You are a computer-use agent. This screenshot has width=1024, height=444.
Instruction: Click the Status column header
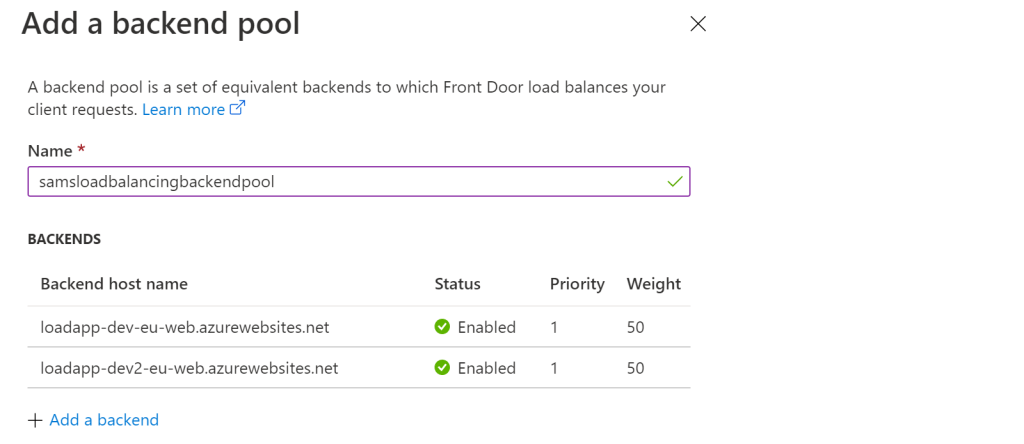[458, 284]
